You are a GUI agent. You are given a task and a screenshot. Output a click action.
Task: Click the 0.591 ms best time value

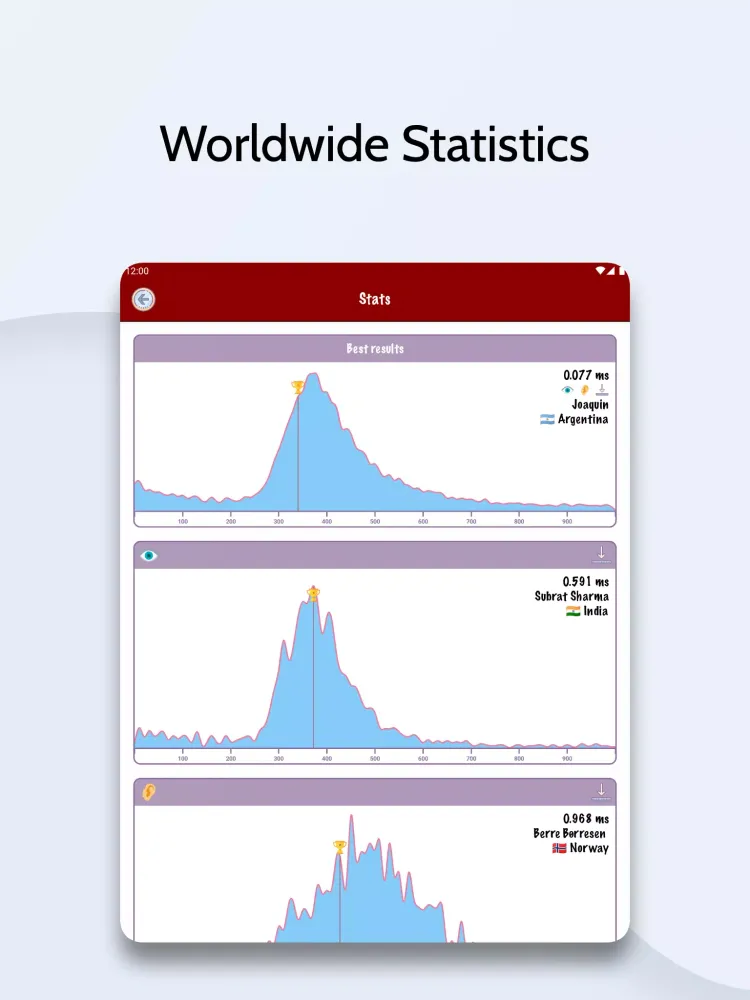click(x=585, y=581)
